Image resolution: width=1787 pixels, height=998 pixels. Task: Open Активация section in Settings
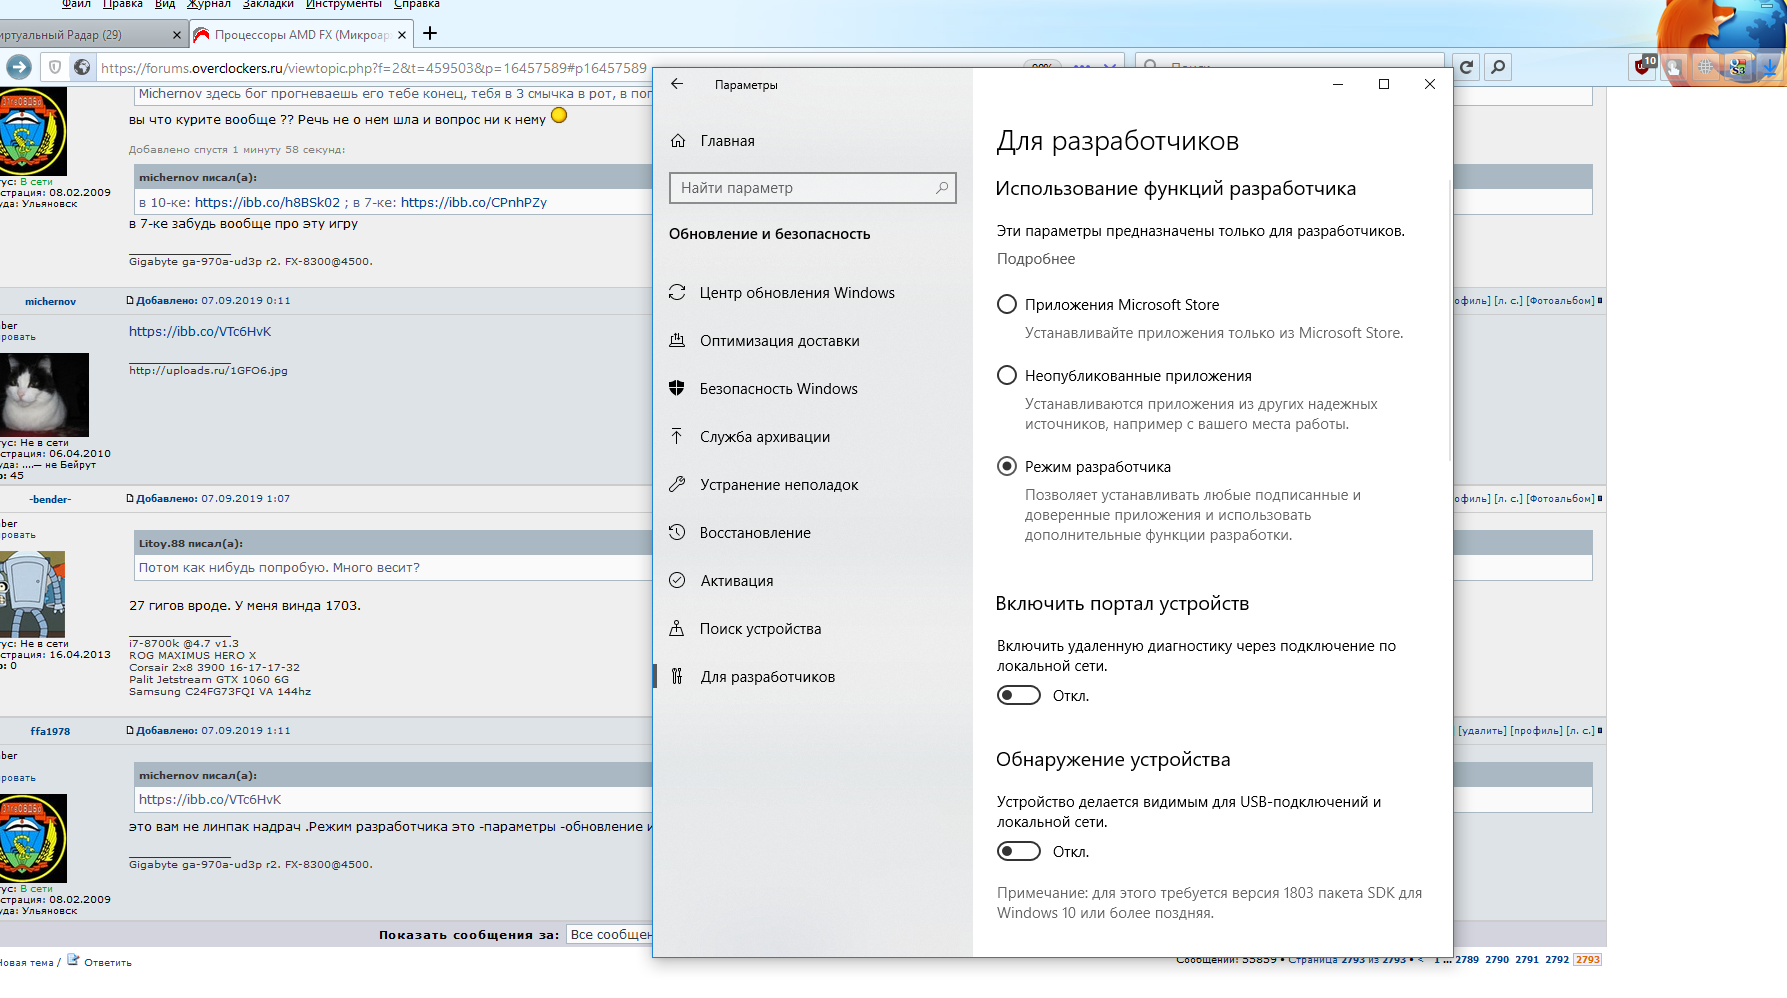pyautogui.click(x=737, y=581)
